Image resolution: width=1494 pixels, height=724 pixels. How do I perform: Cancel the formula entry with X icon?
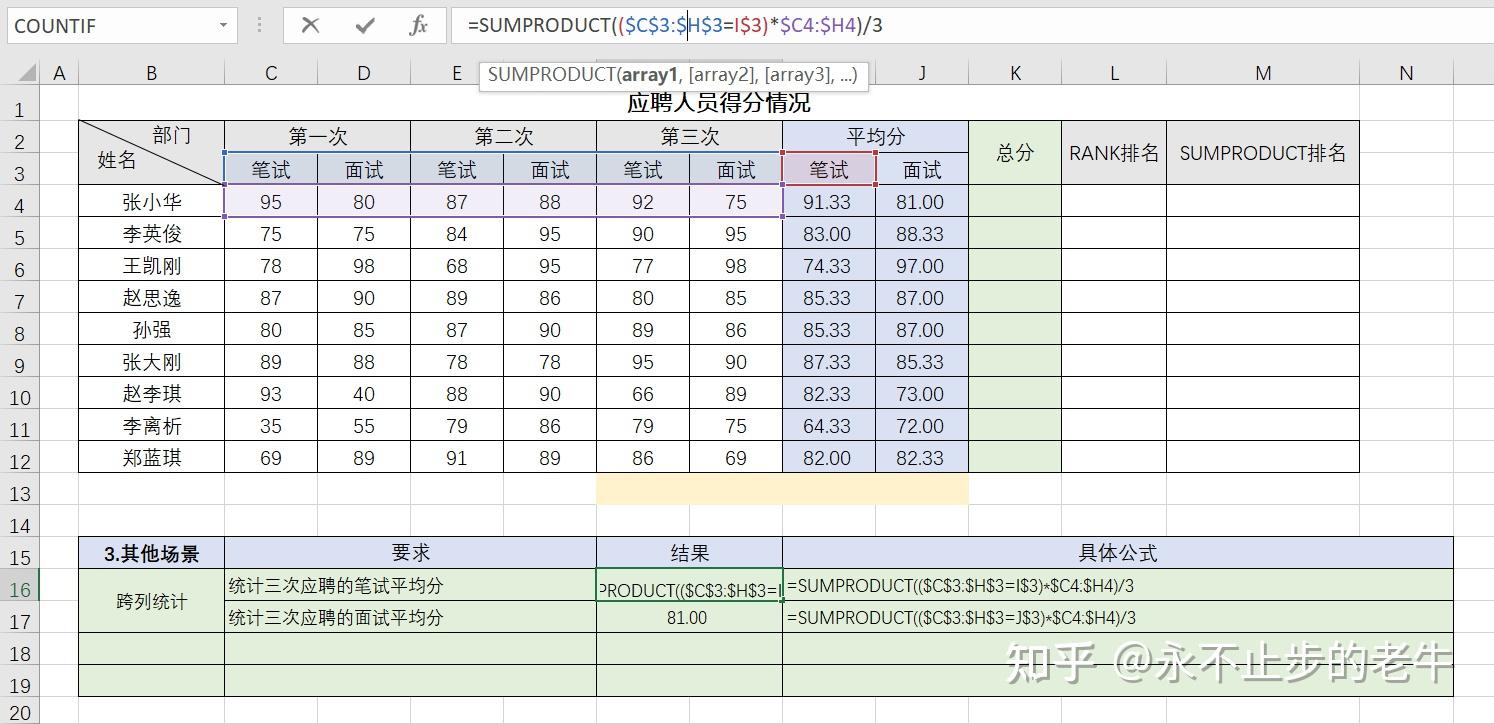(x=310, y=26)
